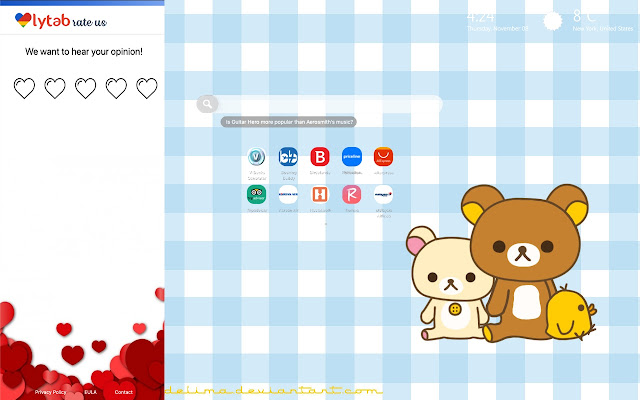Open the Priceline shortcut
Screen dimensions: 640x400
351,157
